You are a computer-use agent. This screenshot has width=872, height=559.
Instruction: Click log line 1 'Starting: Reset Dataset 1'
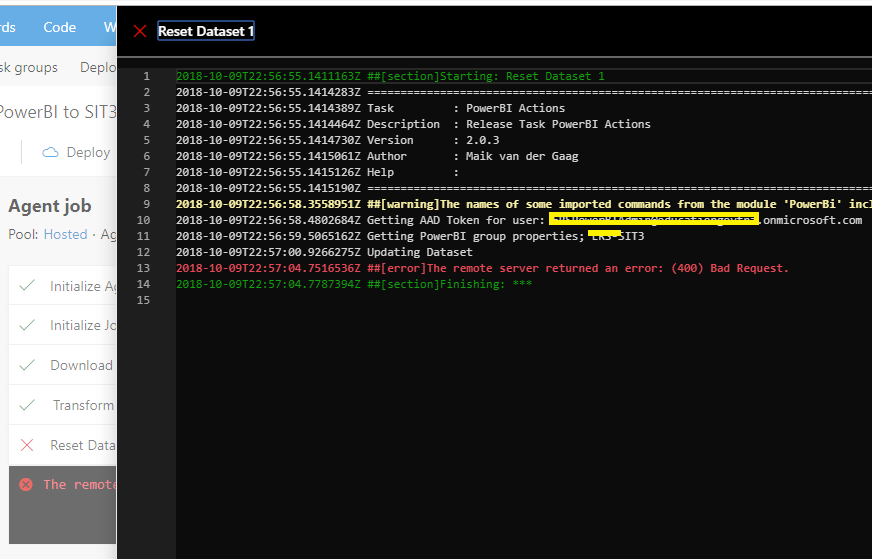[390, 76]
